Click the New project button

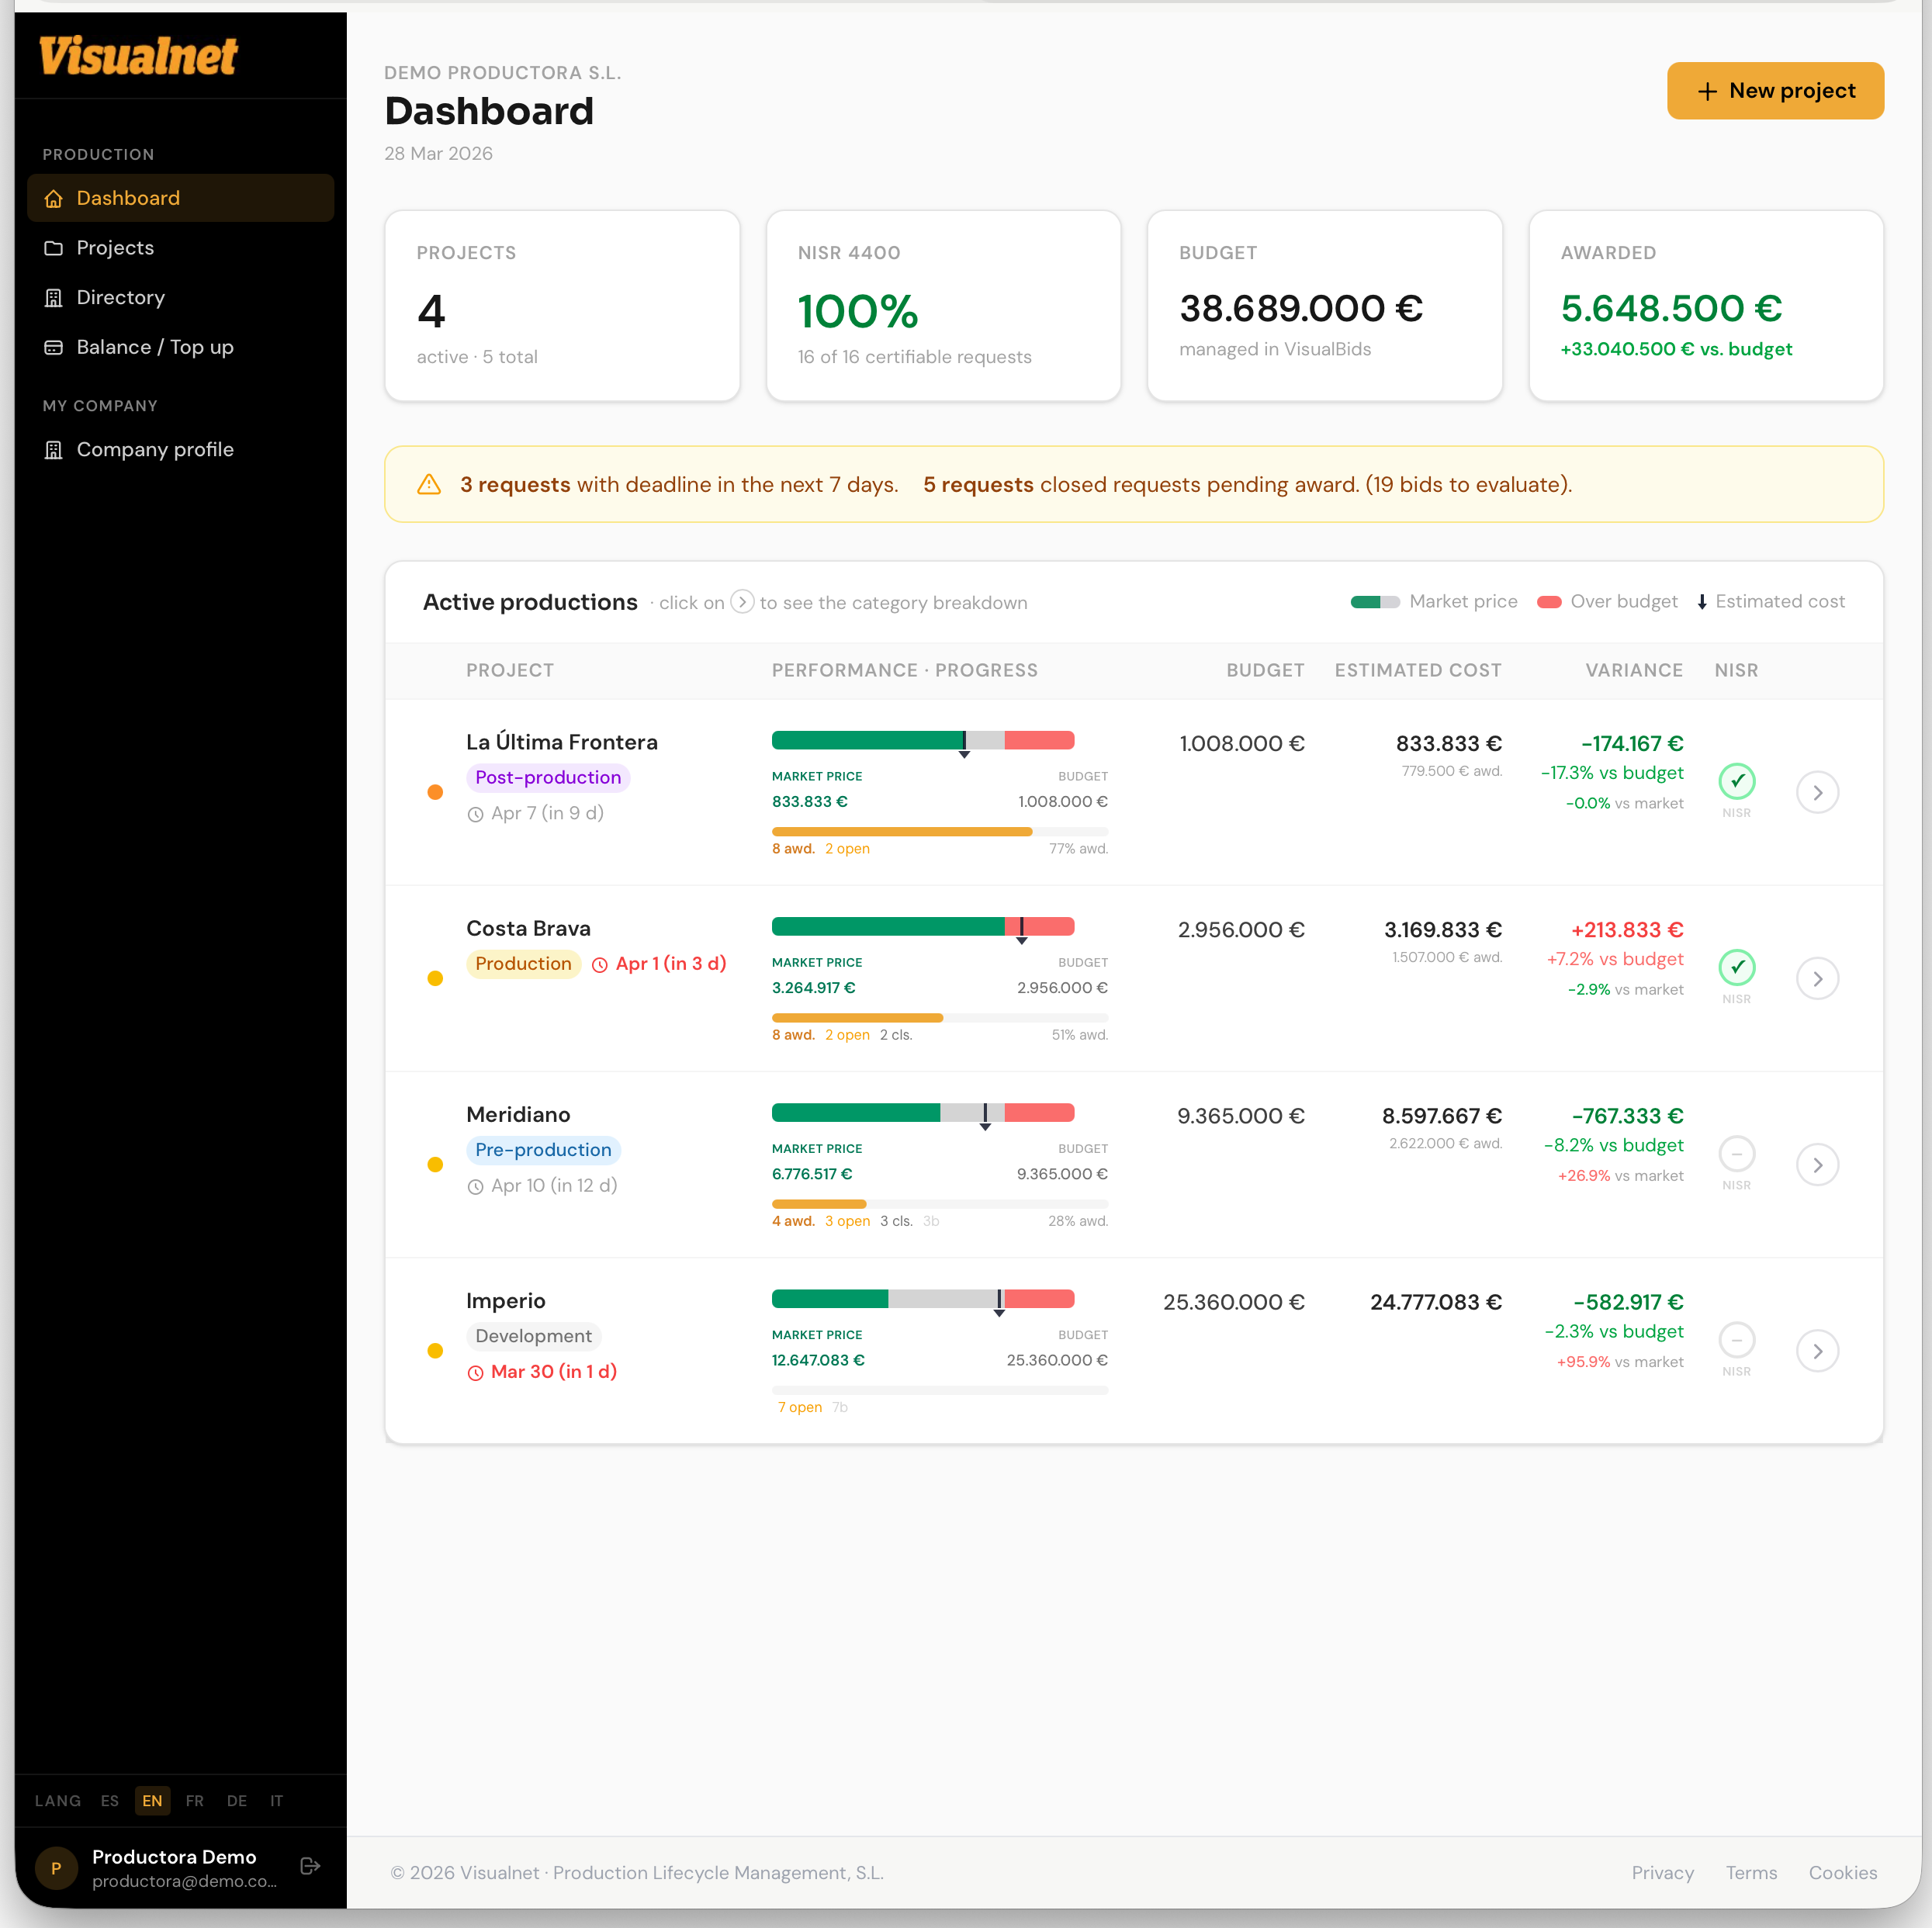tap(1775, 90)
